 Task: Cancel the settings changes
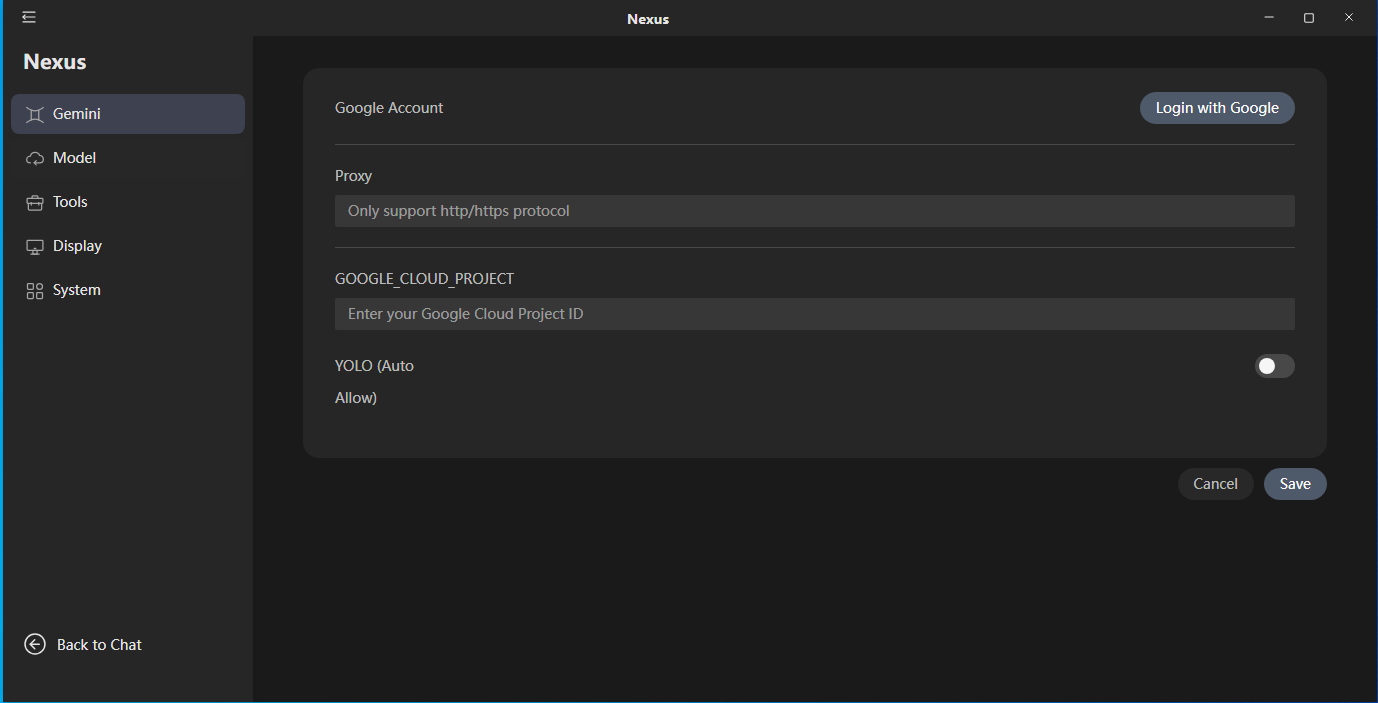1215,484
